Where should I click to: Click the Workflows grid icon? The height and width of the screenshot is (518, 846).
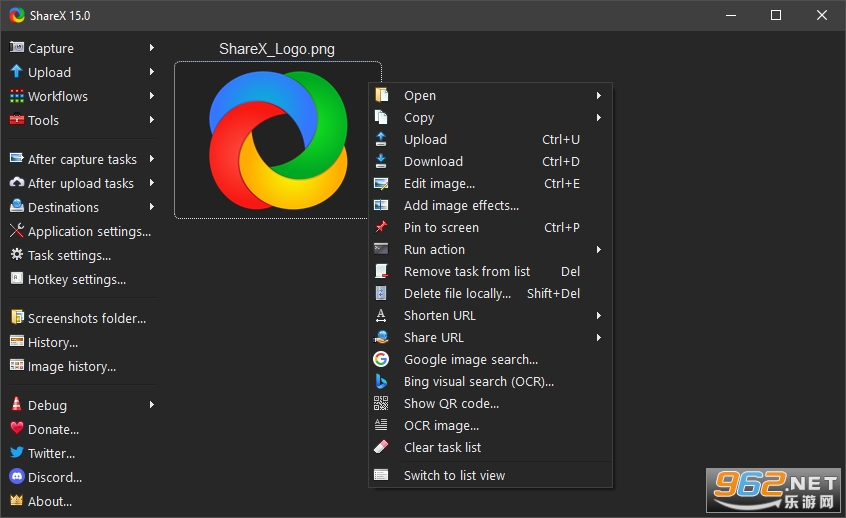pos(17,96)
